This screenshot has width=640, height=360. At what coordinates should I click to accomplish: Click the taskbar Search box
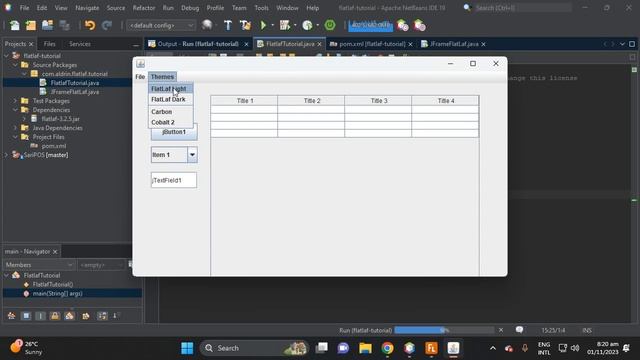tap(254, 348)
